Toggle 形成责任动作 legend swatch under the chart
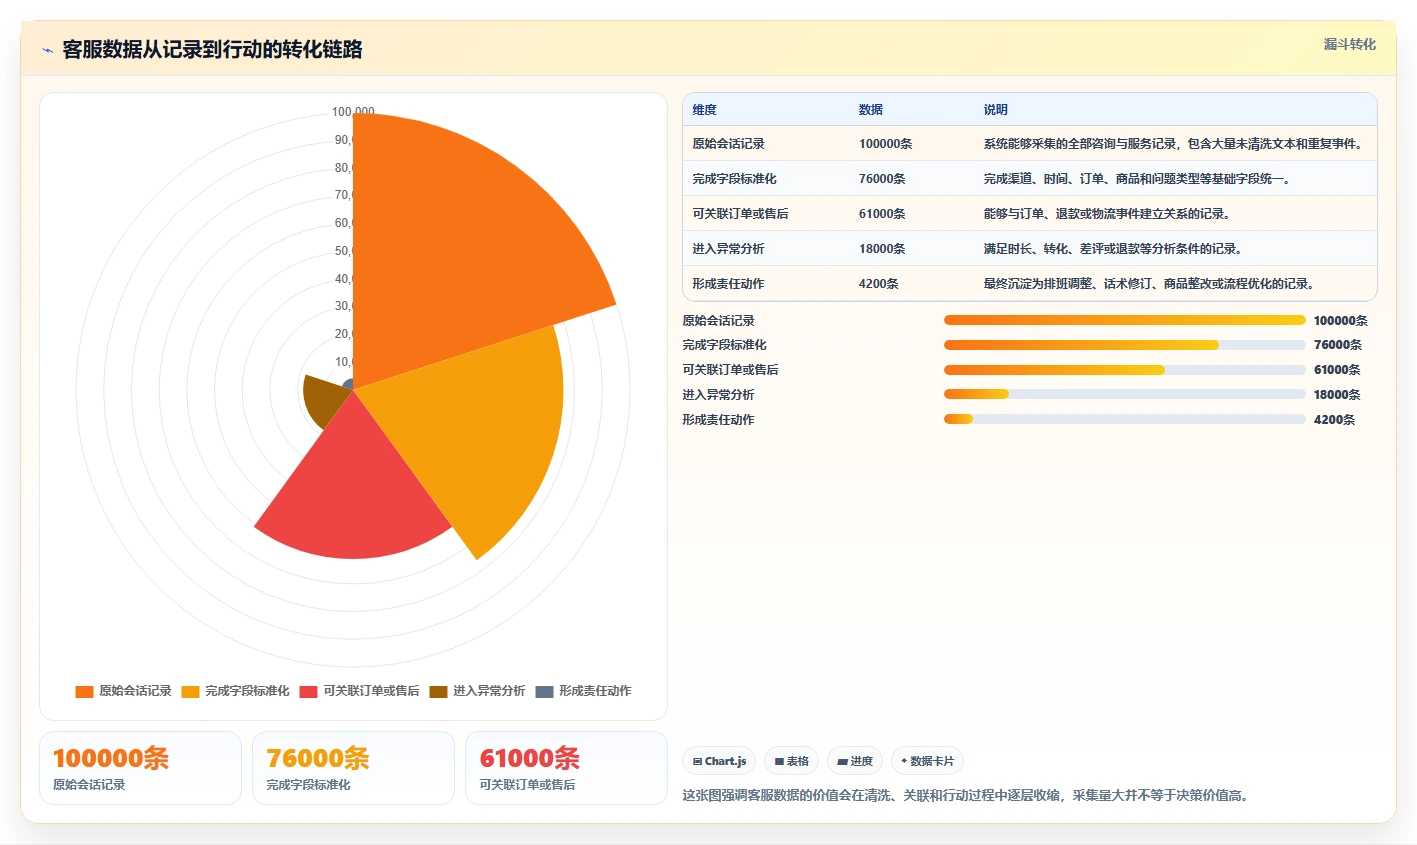The image size is (1417, 845). point(544,691)
